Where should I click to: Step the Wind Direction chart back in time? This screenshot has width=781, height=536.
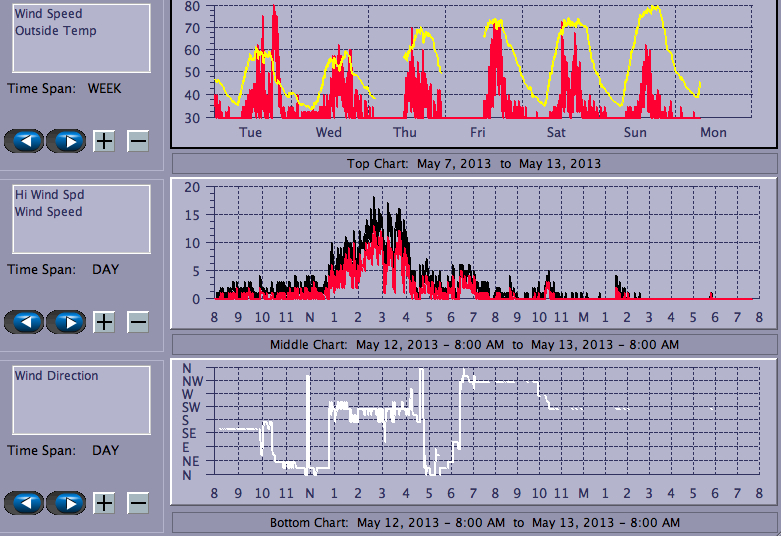pos(24,502)
